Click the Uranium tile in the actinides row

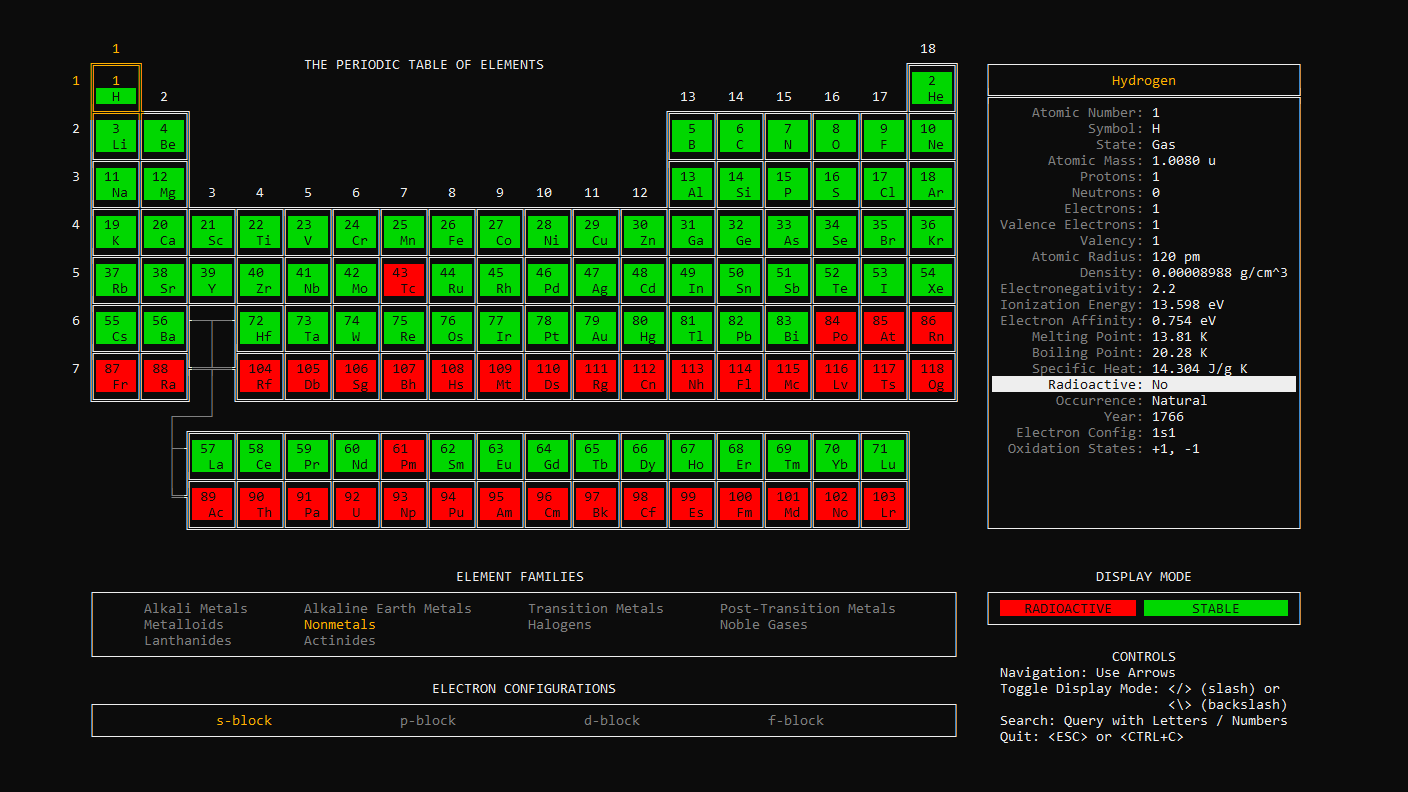[x=356, y=503]
